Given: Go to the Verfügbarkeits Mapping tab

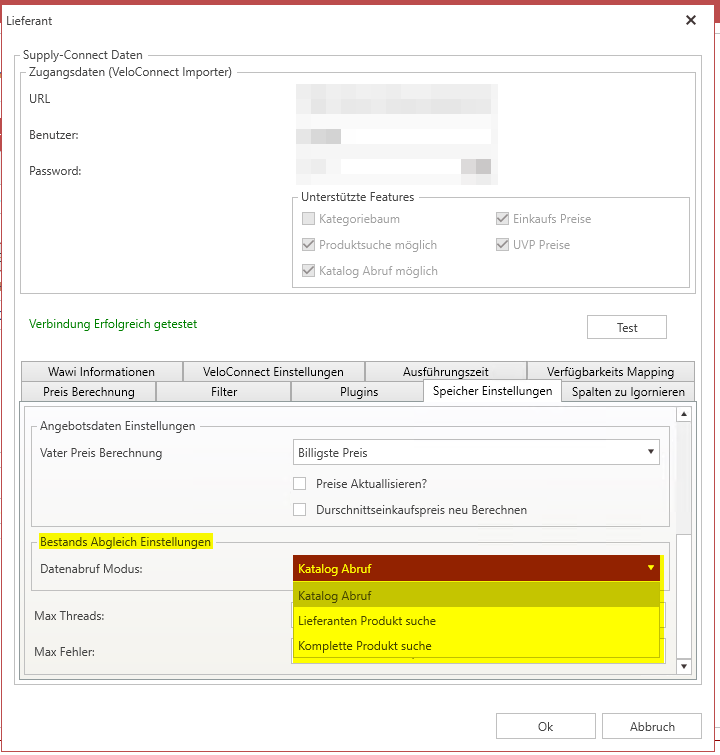Looking at the screenshot, I should [x=610, y=371].
